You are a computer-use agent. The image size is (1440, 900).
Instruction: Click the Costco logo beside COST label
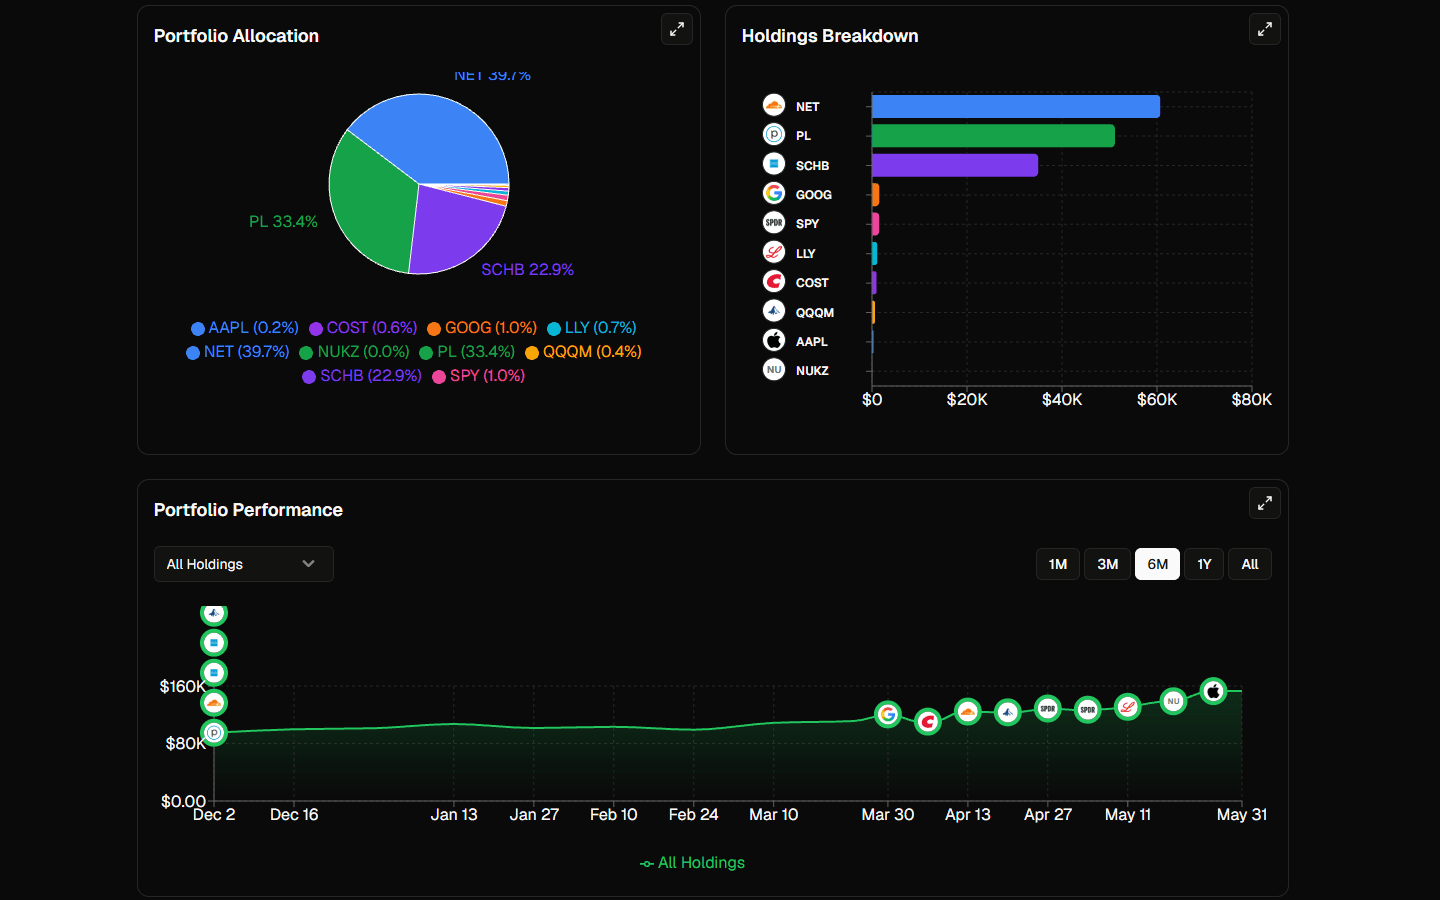(774, 281)
